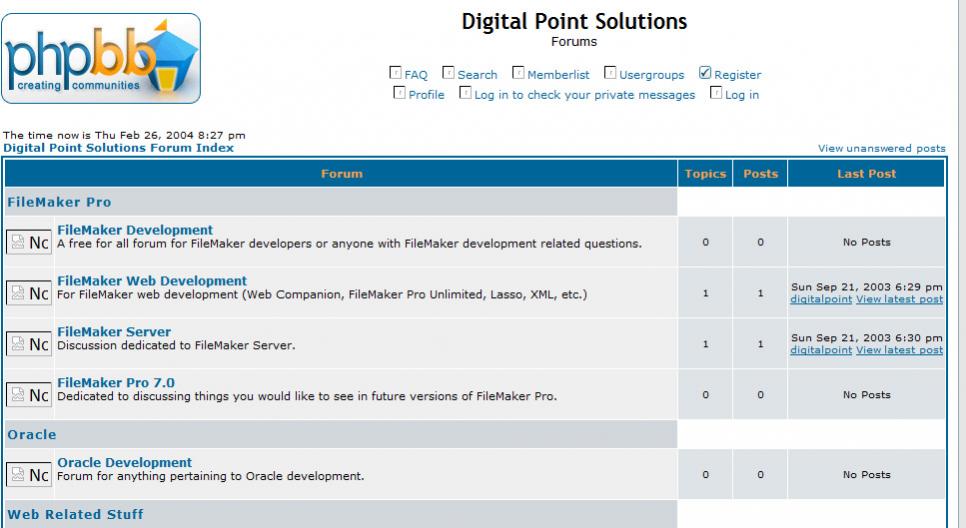Open the Oracle category link
This screenshot has width=966, height=528.
tap(32, 435)
